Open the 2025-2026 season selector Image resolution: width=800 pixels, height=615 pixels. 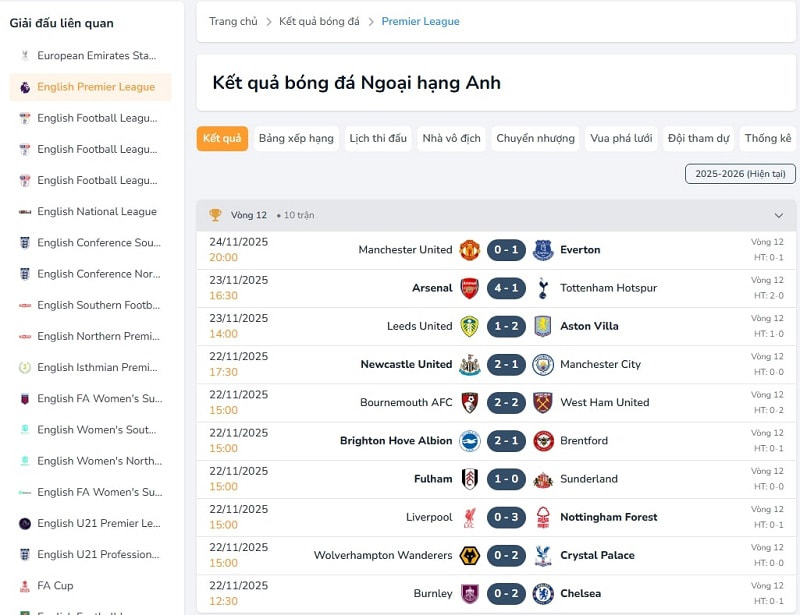point(740,174)
